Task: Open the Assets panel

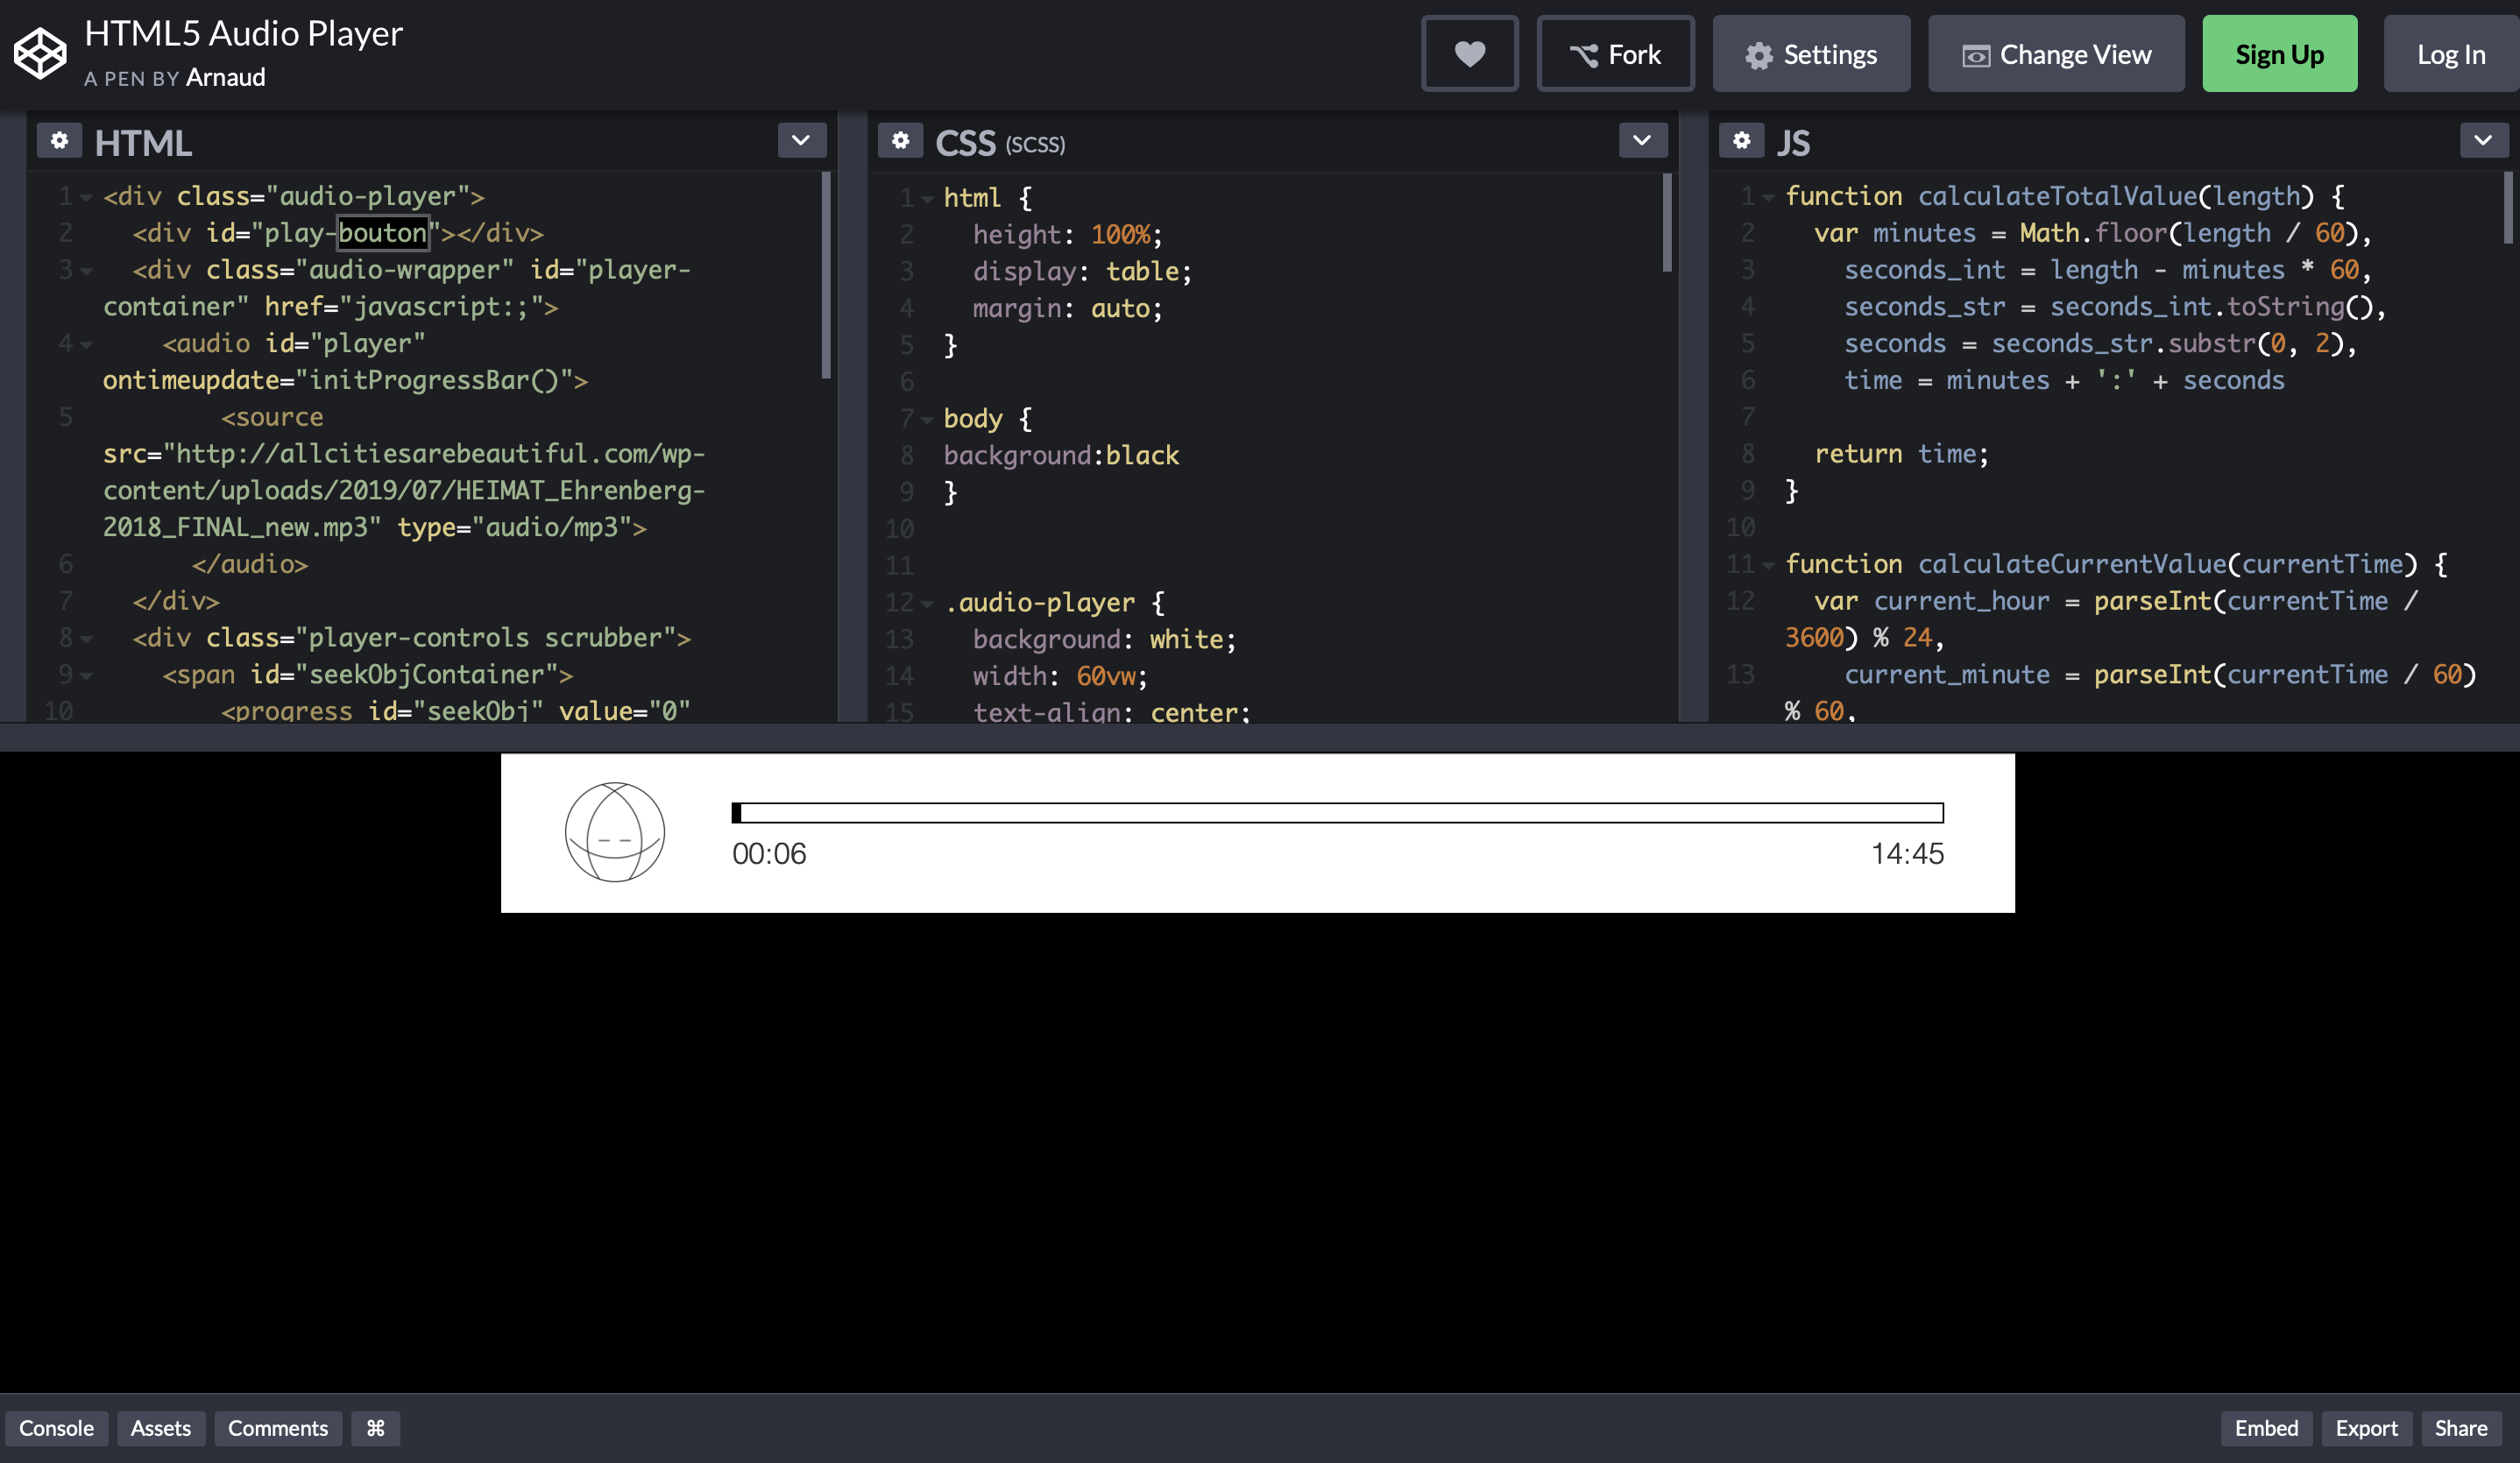Action: click(160, 1428)
